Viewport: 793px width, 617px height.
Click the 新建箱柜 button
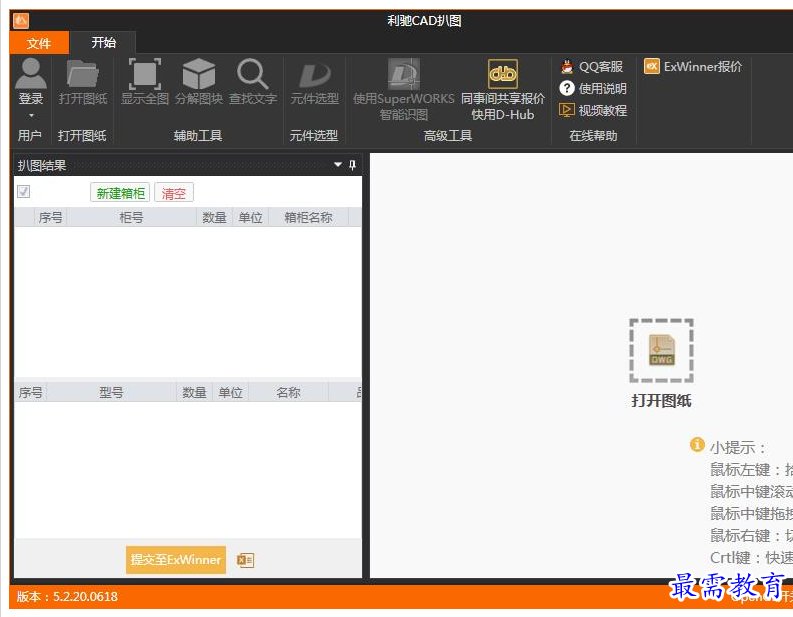click(120, 193)
